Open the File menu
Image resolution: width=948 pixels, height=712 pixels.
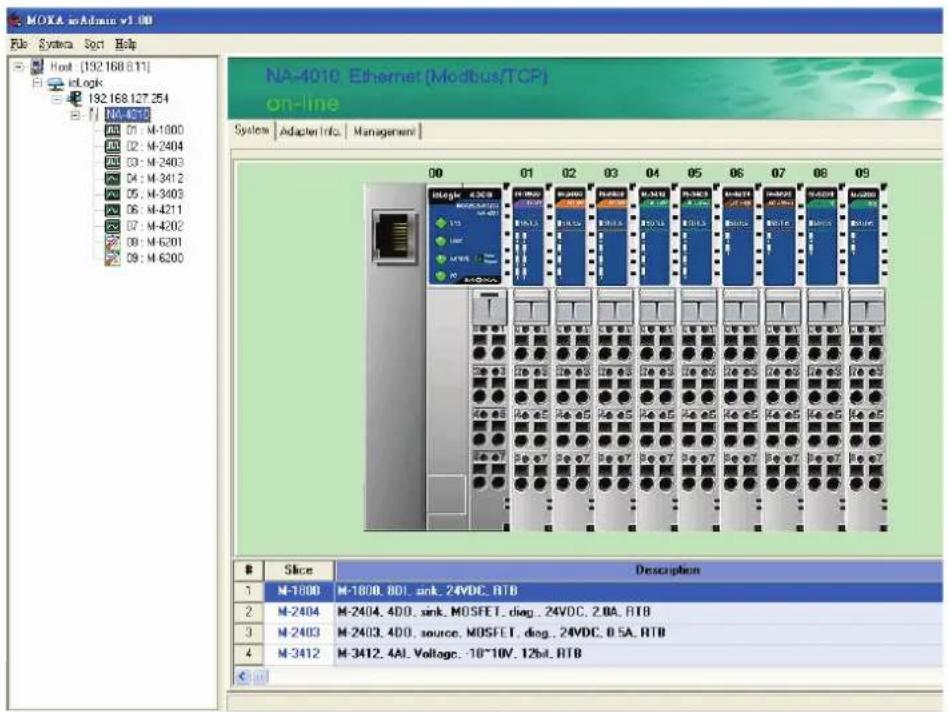pos(19,44)
